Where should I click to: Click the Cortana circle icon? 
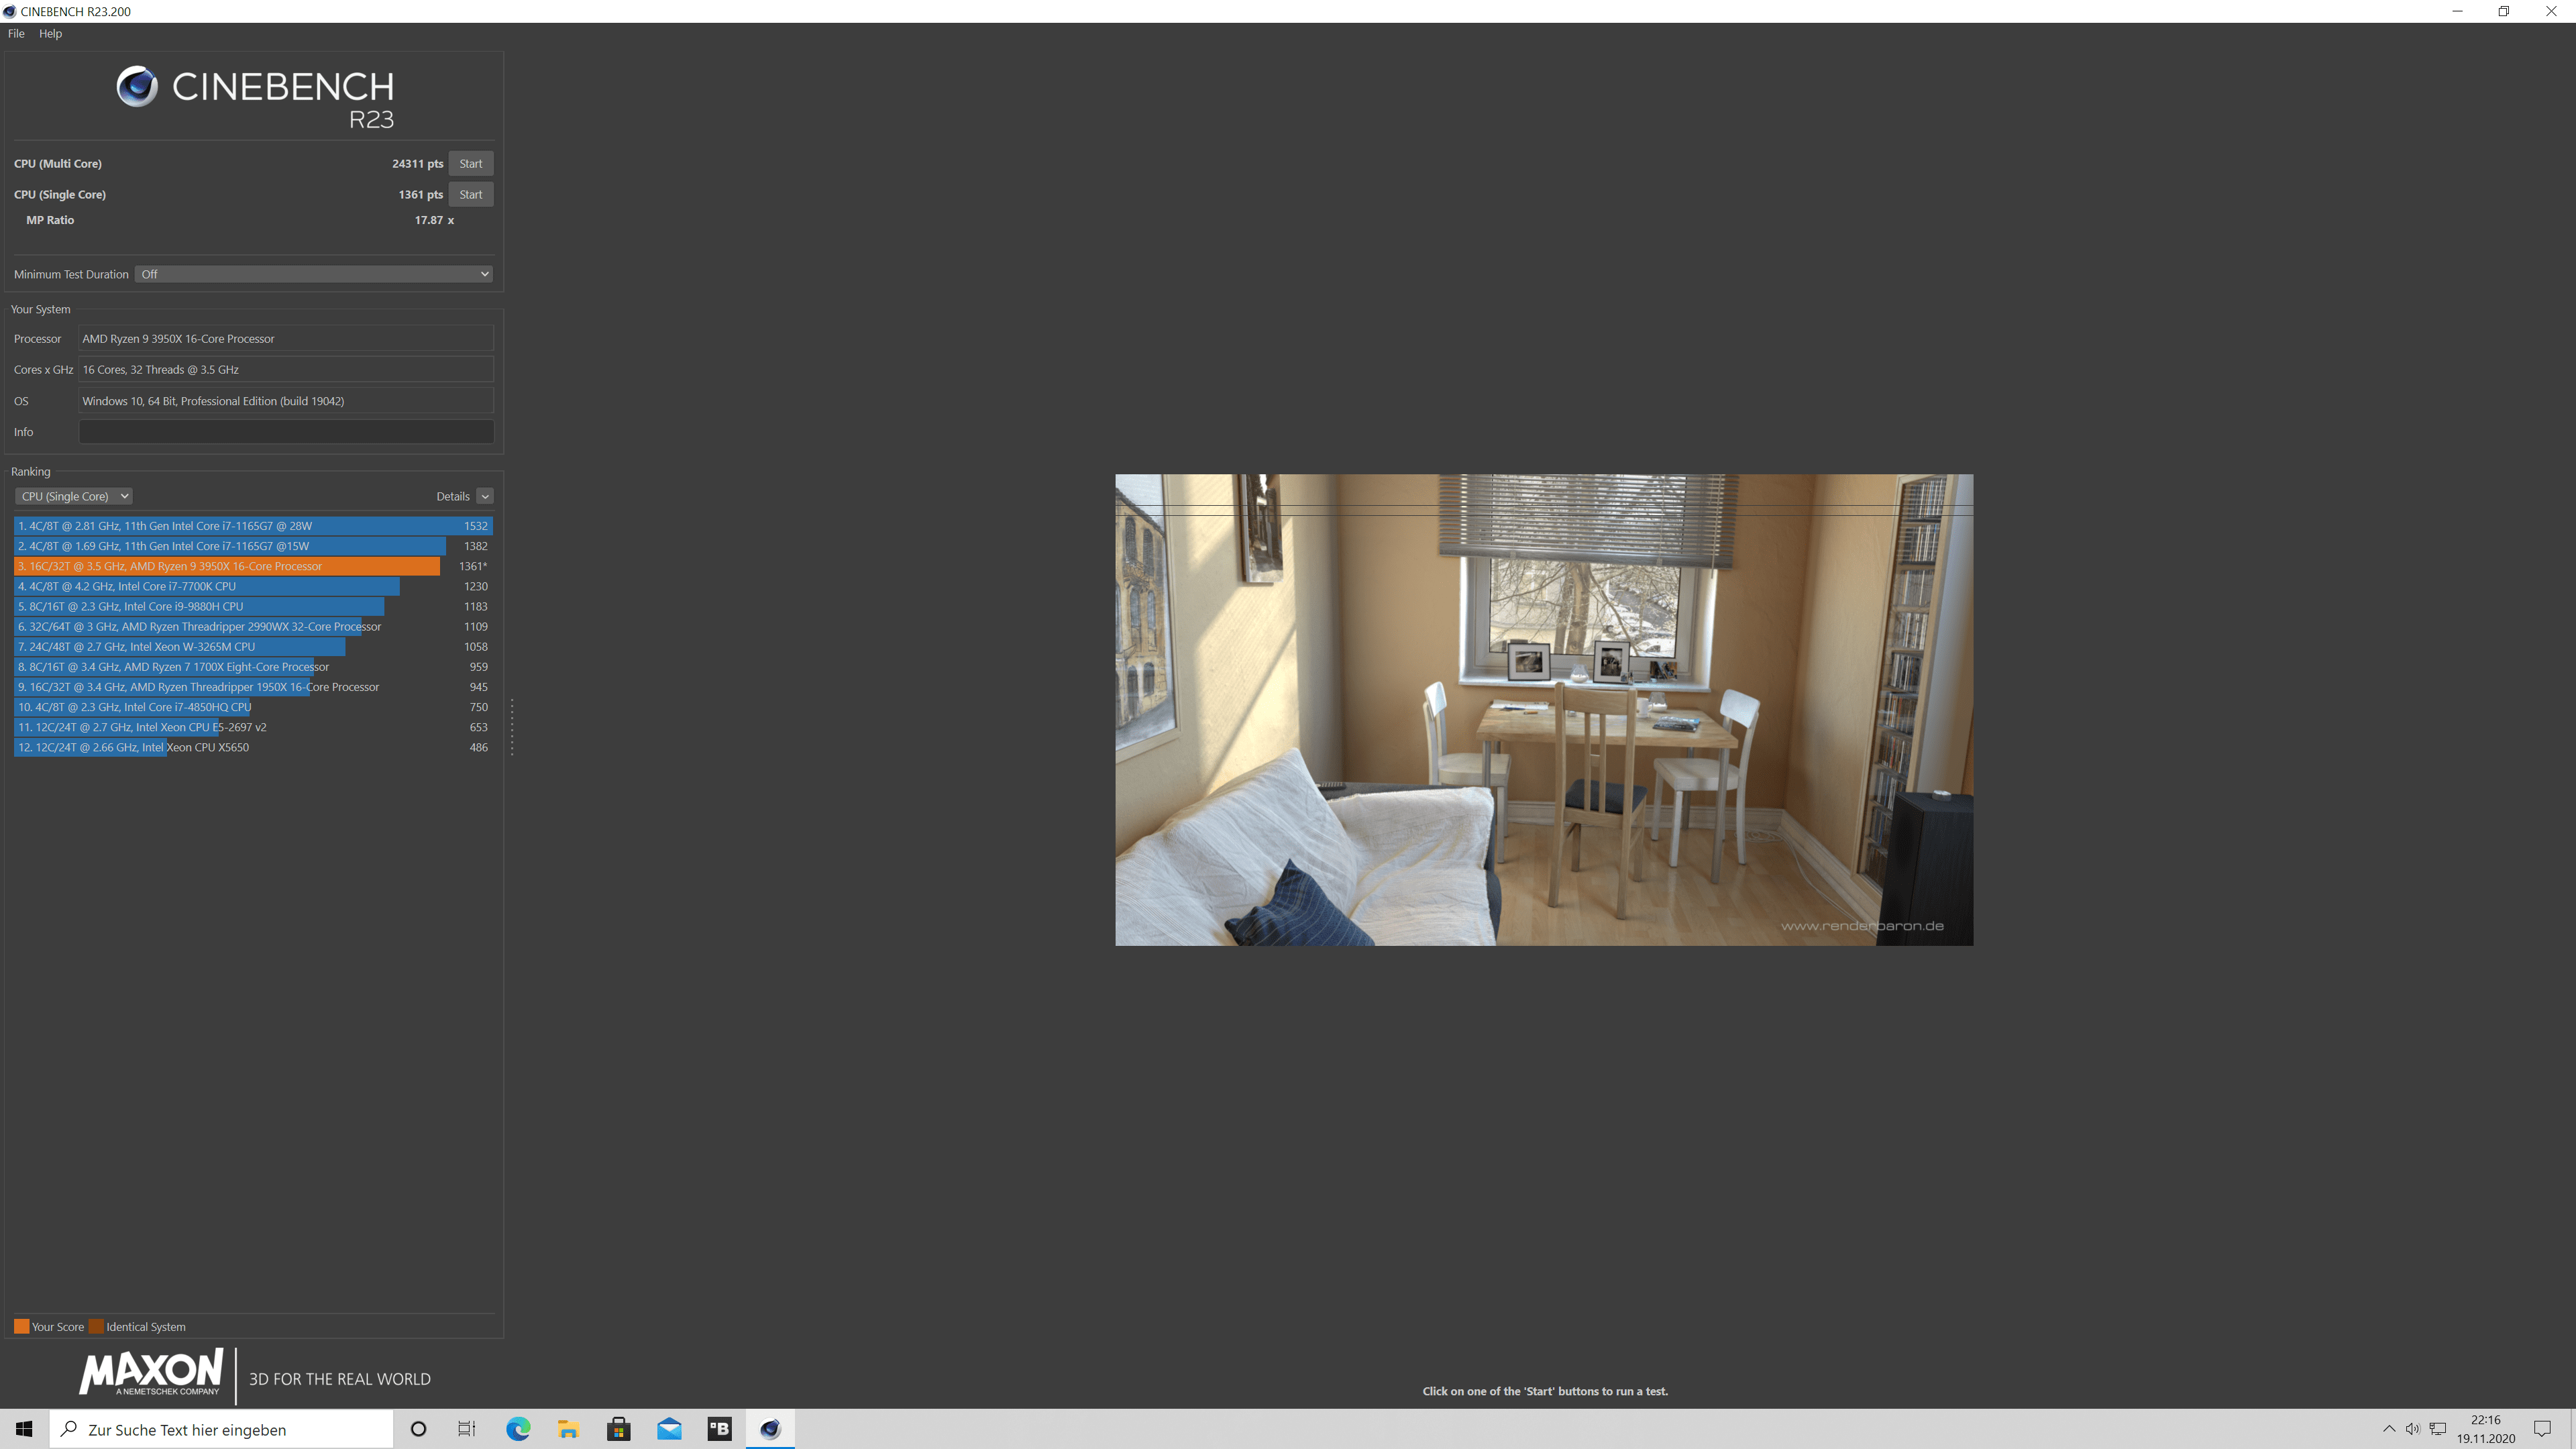click(x=419, y=1429)
